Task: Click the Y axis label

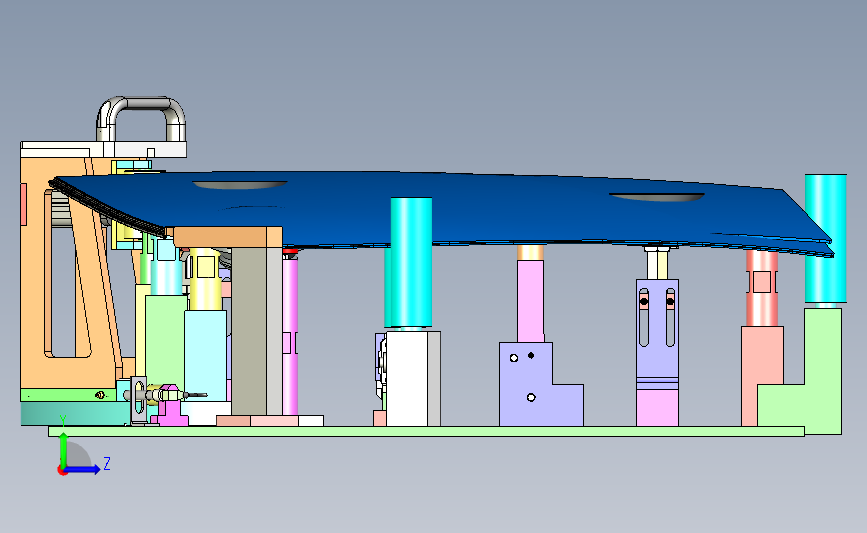Action: pyautogui.click(x=63, y=421)
